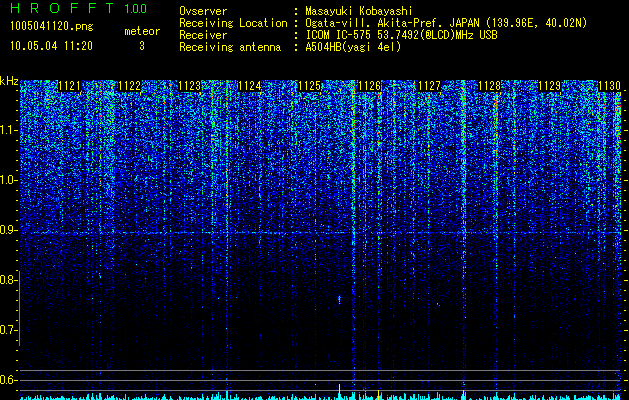
Task: Click the 1124 time marker
Action: pos(250,86)
